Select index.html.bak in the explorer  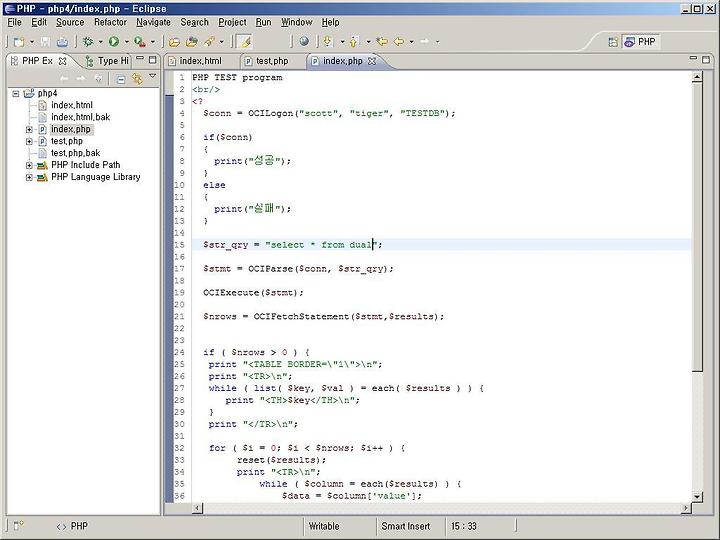coord(80,117)
